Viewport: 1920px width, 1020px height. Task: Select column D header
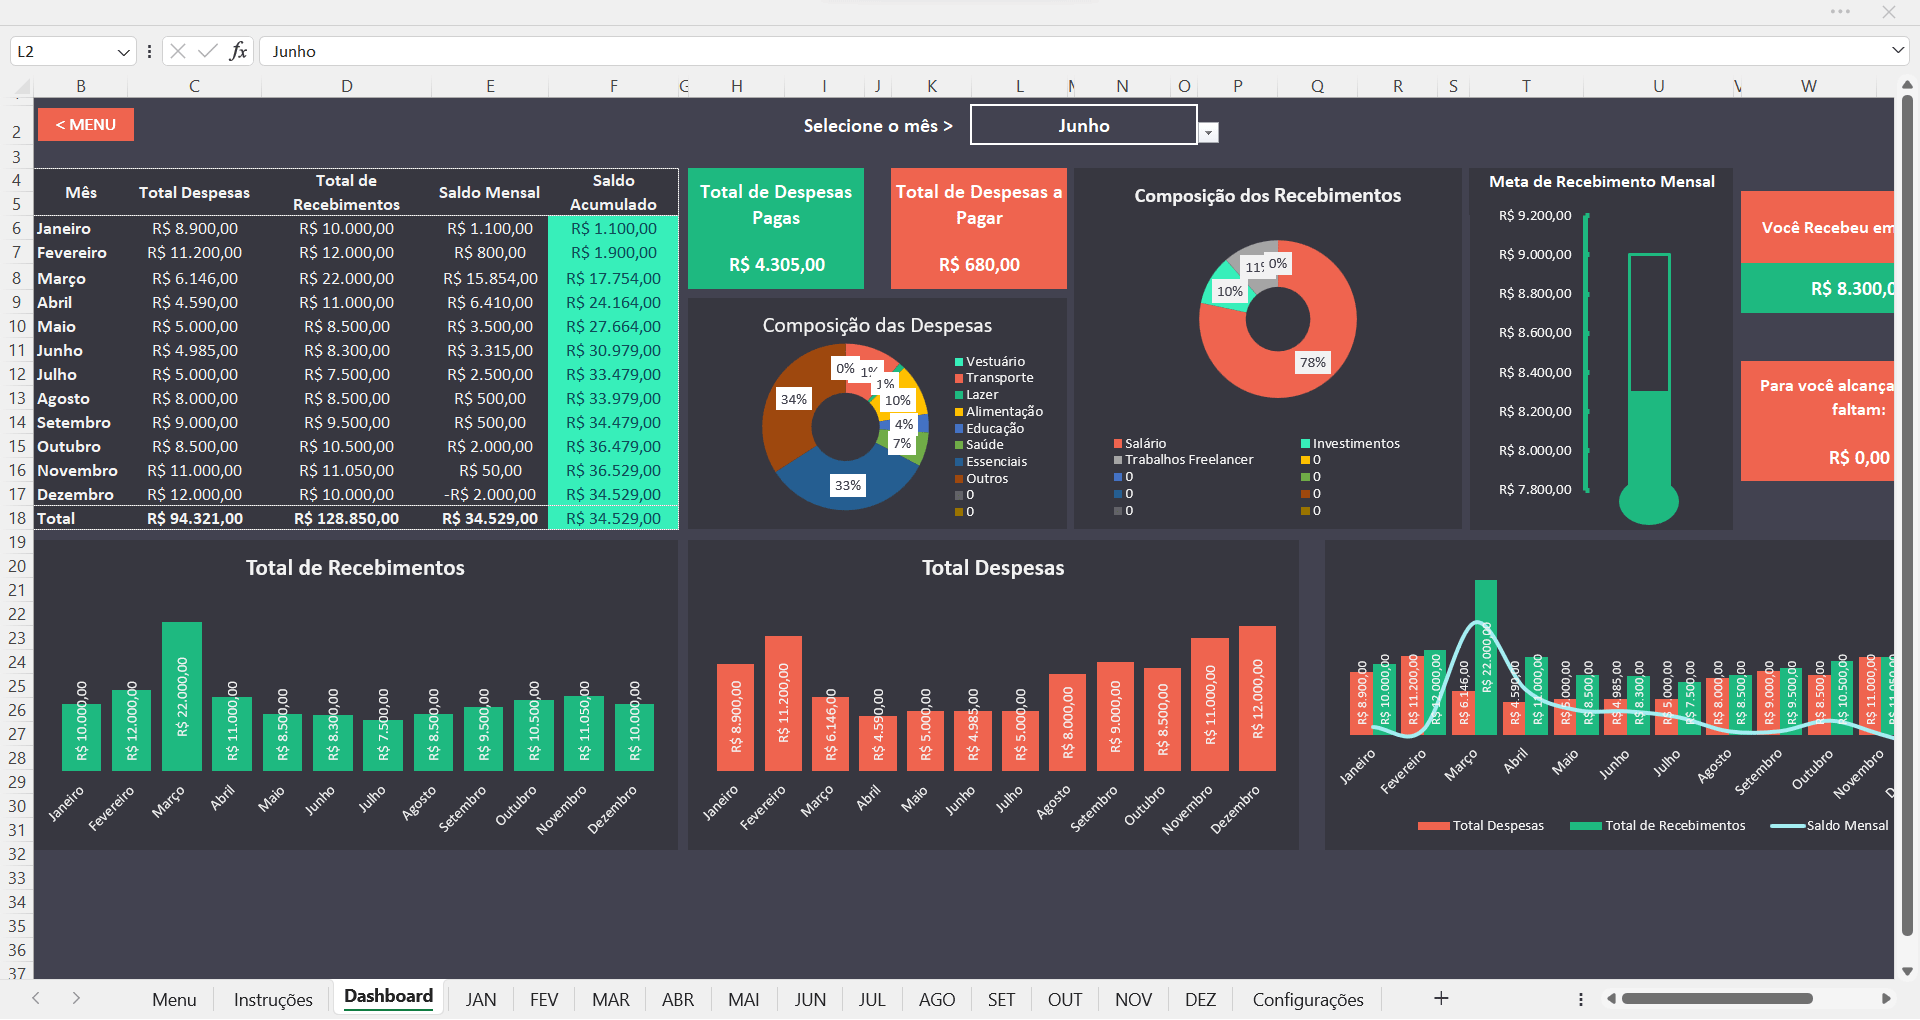click(x=347, y=86)
